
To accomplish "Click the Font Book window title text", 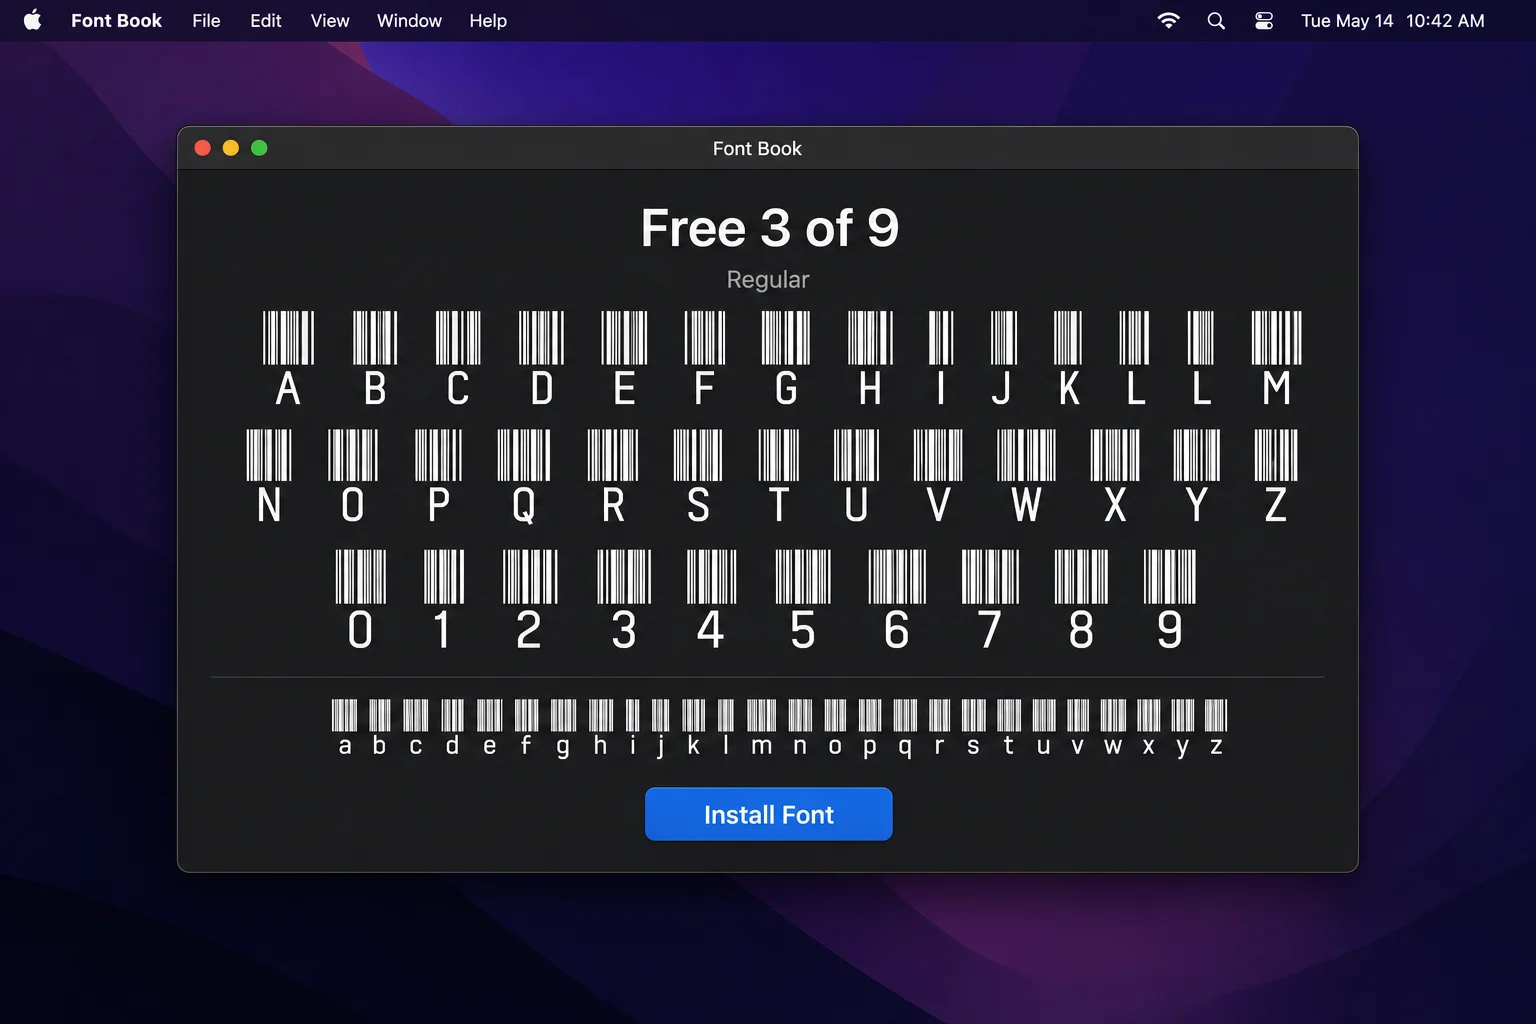I will click(757, 148).
